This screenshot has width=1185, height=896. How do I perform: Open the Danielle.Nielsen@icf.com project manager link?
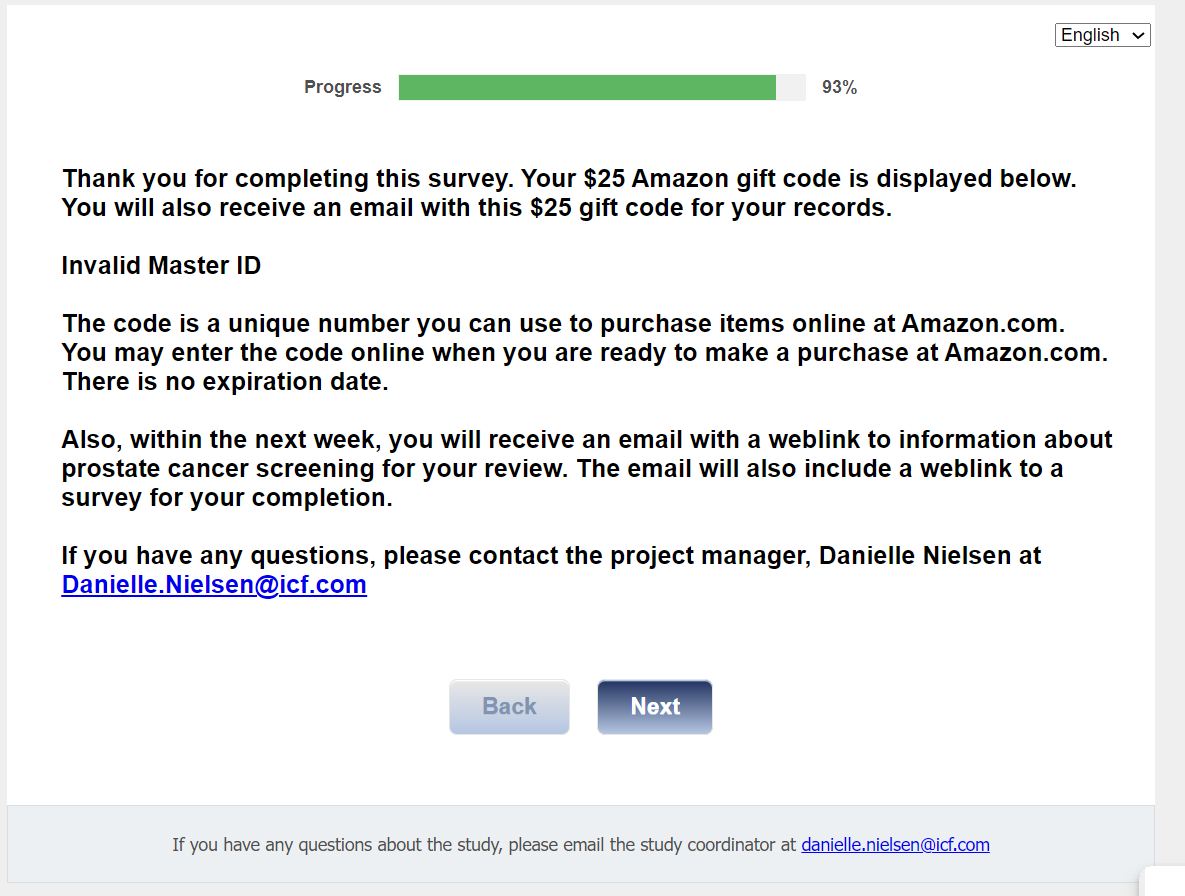point(214,585)
